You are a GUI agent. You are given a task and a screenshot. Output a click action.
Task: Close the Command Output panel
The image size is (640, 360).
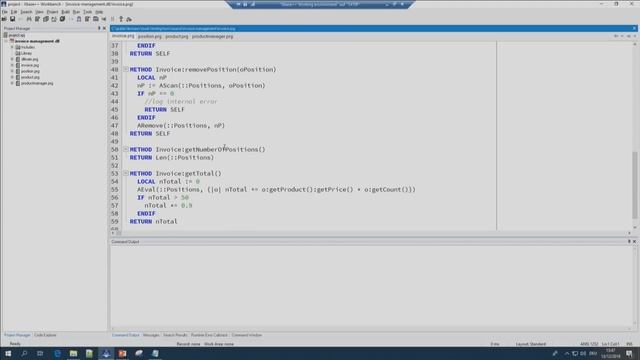click(634, 242)
